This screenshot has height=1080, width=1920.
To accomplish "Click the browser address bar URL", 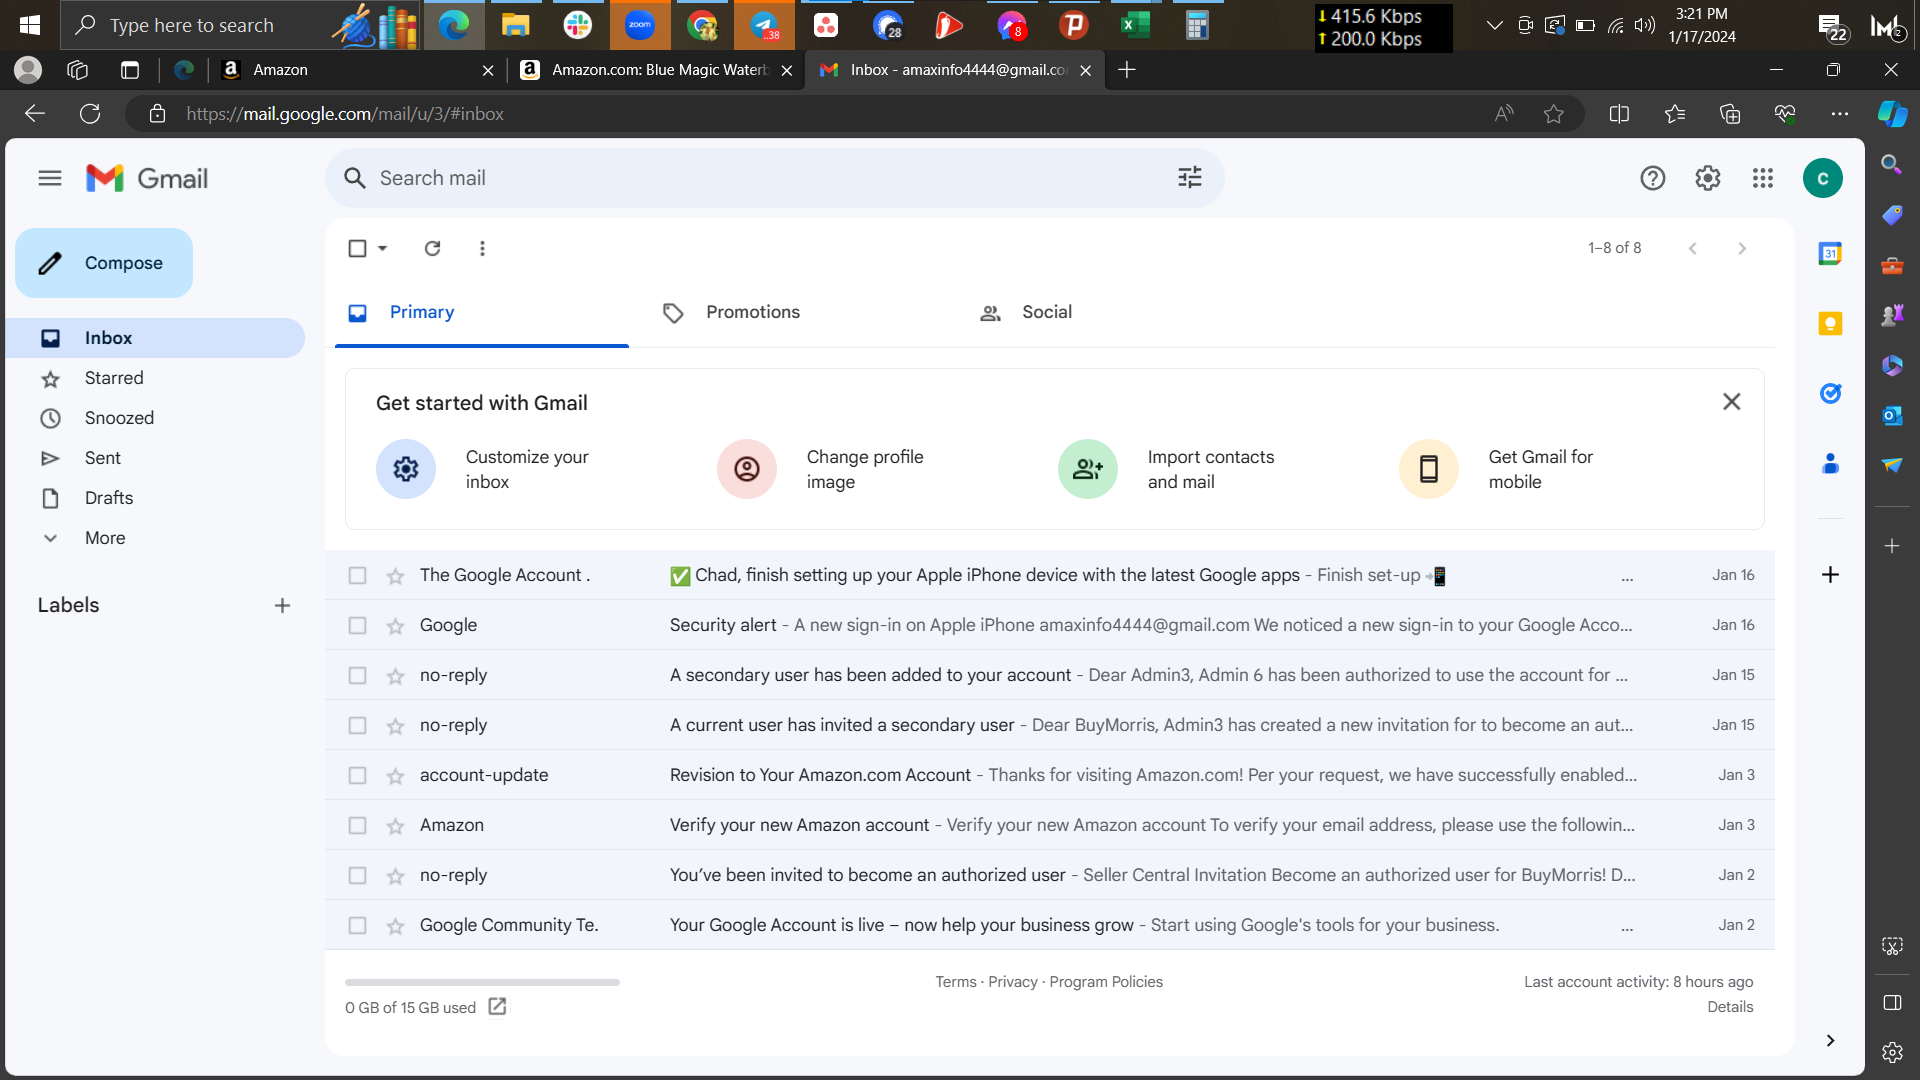I will click(345, 114).
